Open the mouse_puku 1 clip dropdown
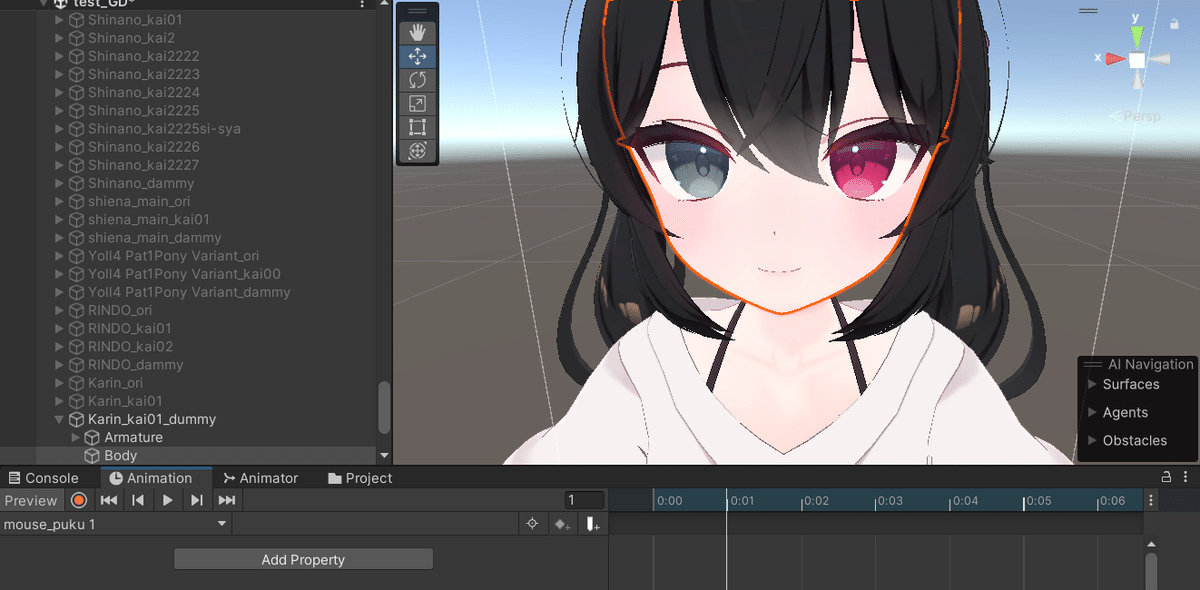The image size is (1200, 590). tap(115, 523)
